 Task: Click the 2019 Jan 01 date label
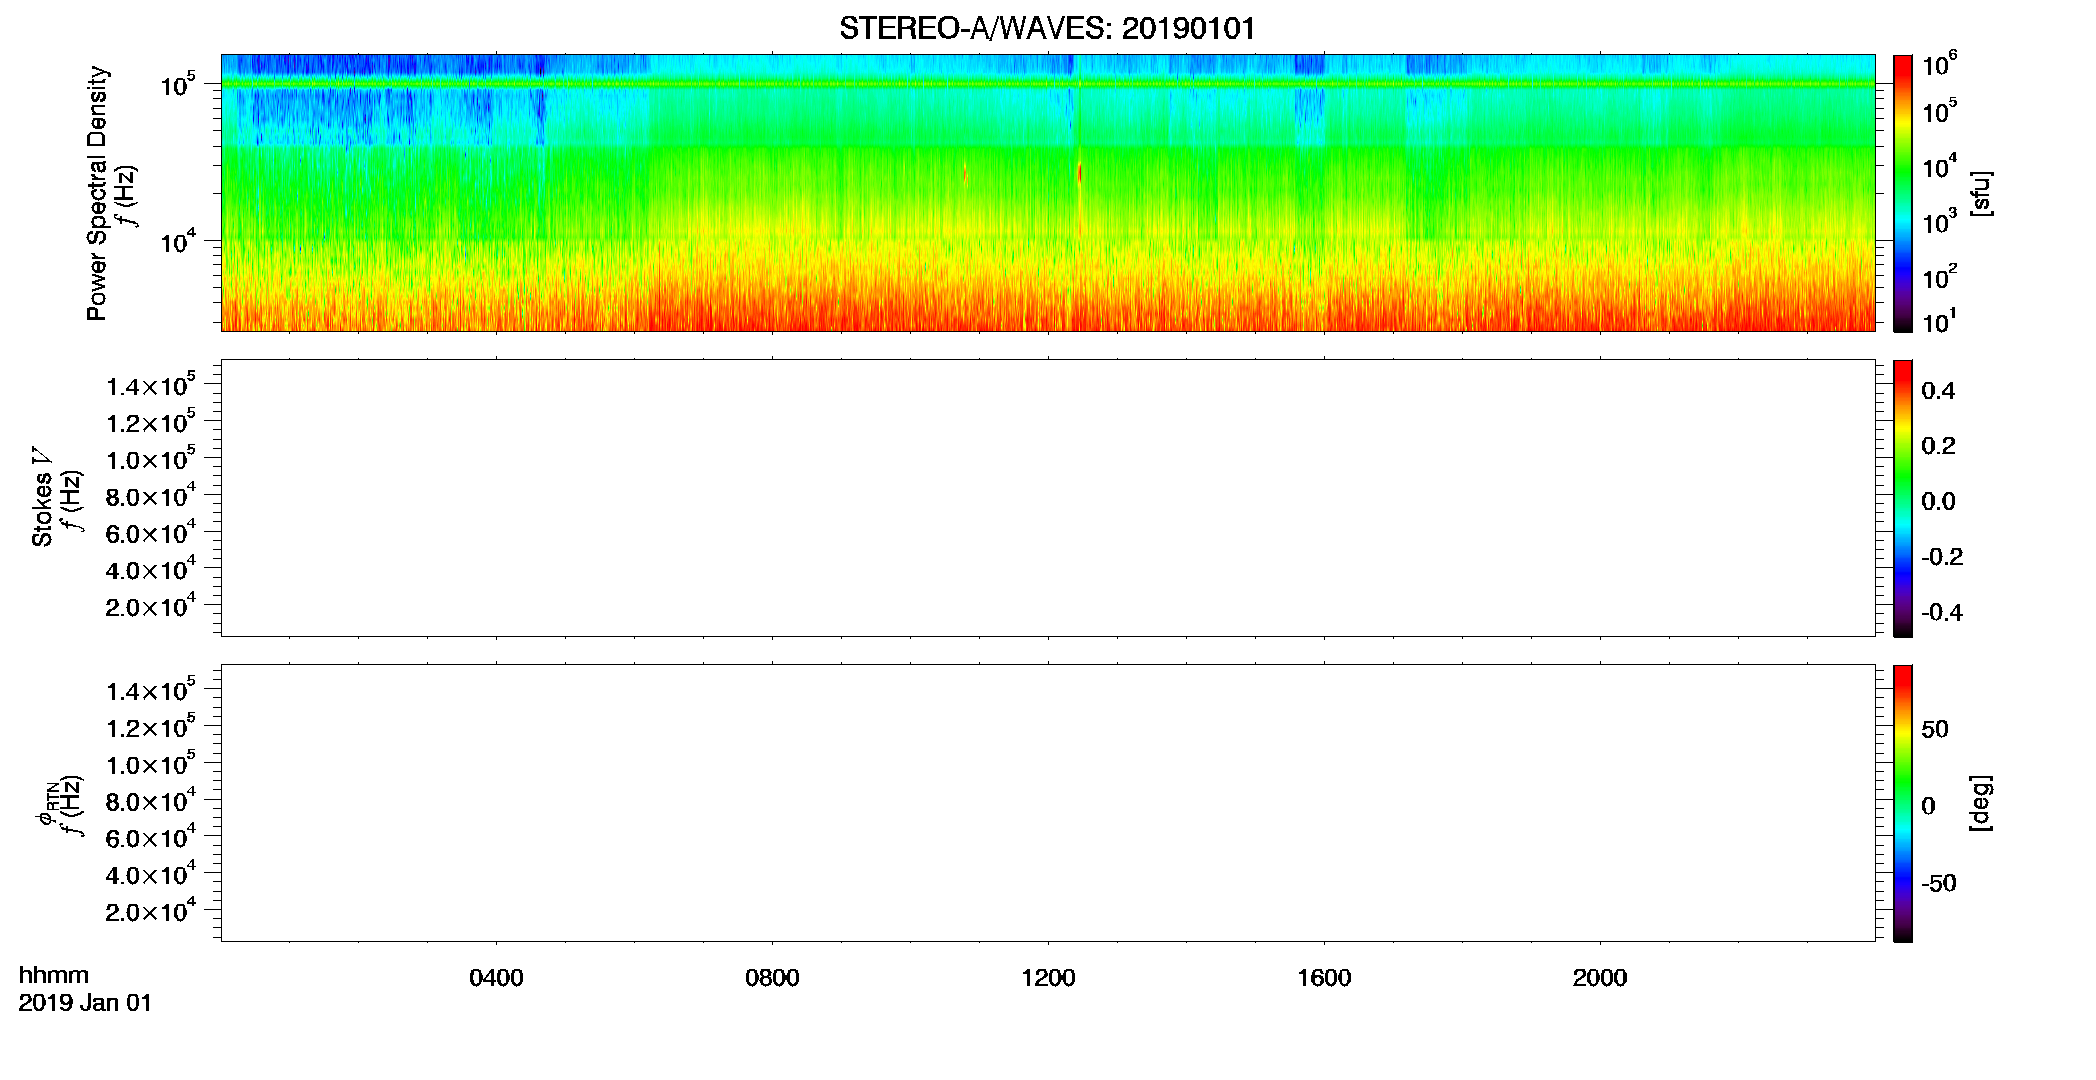85,1003
